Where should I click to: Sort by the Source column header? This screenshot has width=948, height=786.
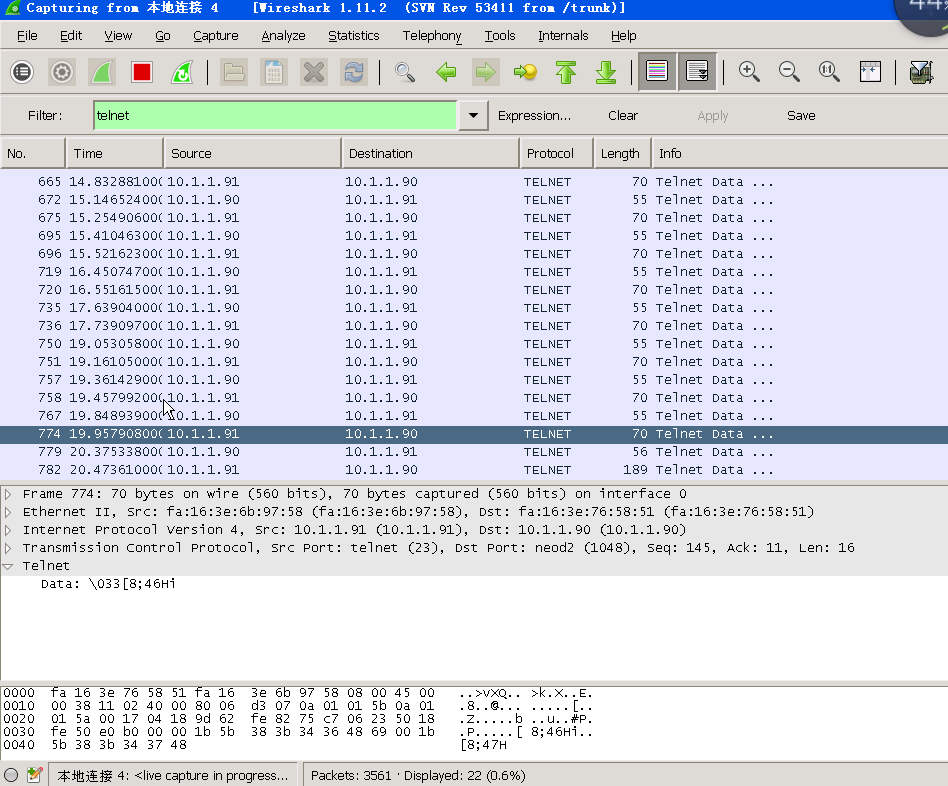253,154
